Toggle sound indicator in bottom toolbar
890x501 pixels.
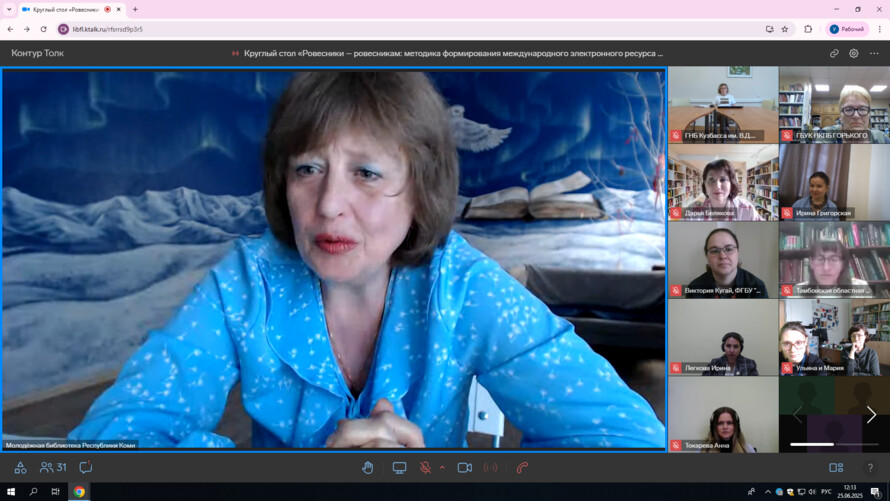[x=490, y=468]
